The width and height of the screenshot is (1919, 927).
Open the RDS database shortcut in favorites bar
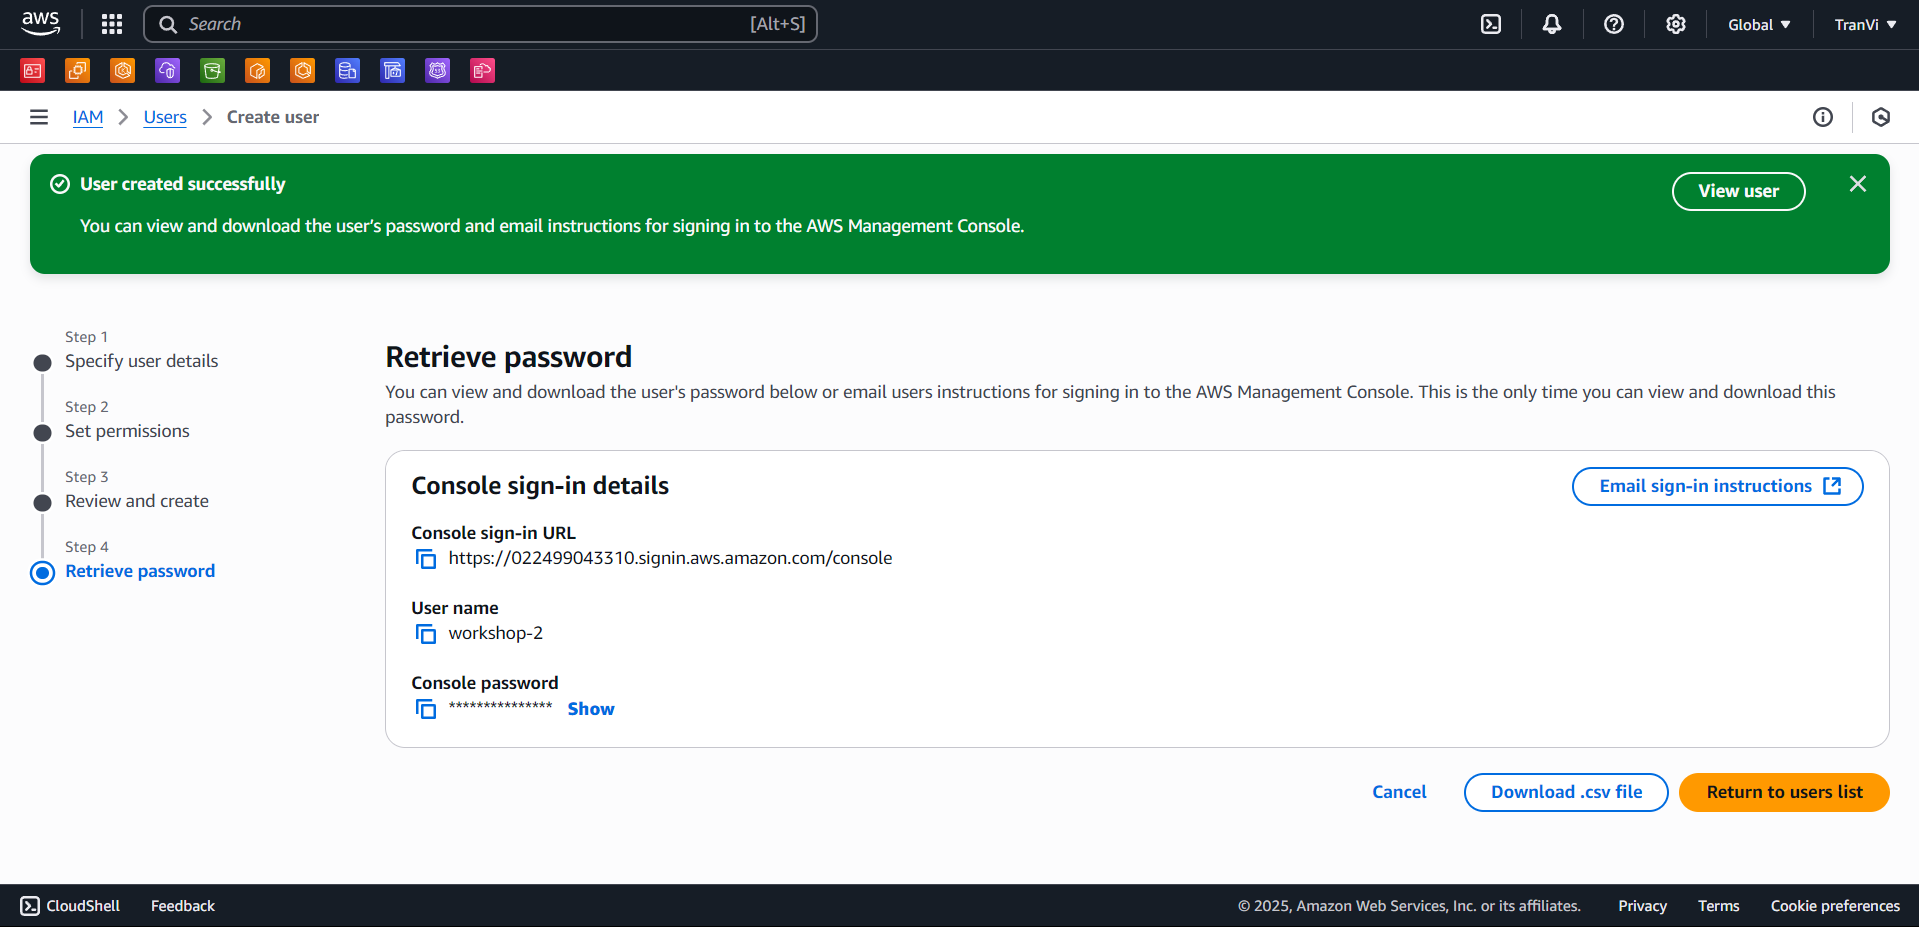(x=347, y=70)
